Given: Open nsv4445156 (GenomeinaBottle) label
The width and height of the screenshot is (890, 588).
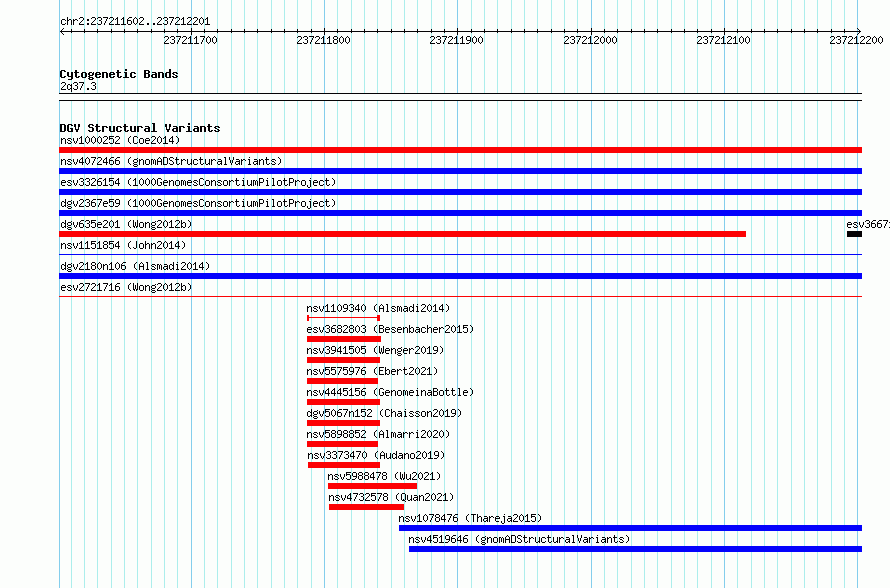Looking at the screenshot, I should pyautogui.click(x=390, y=392).
